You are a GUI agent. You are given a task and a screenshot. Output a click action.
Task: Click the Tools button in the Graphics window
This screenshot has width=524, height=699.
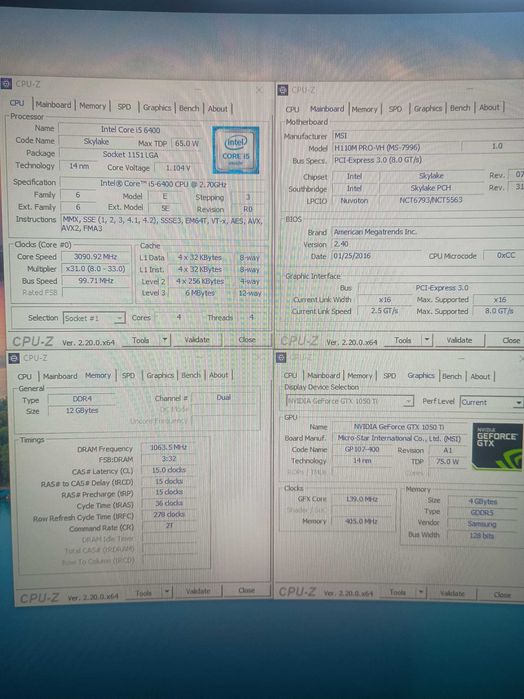[x=397, y=592]
